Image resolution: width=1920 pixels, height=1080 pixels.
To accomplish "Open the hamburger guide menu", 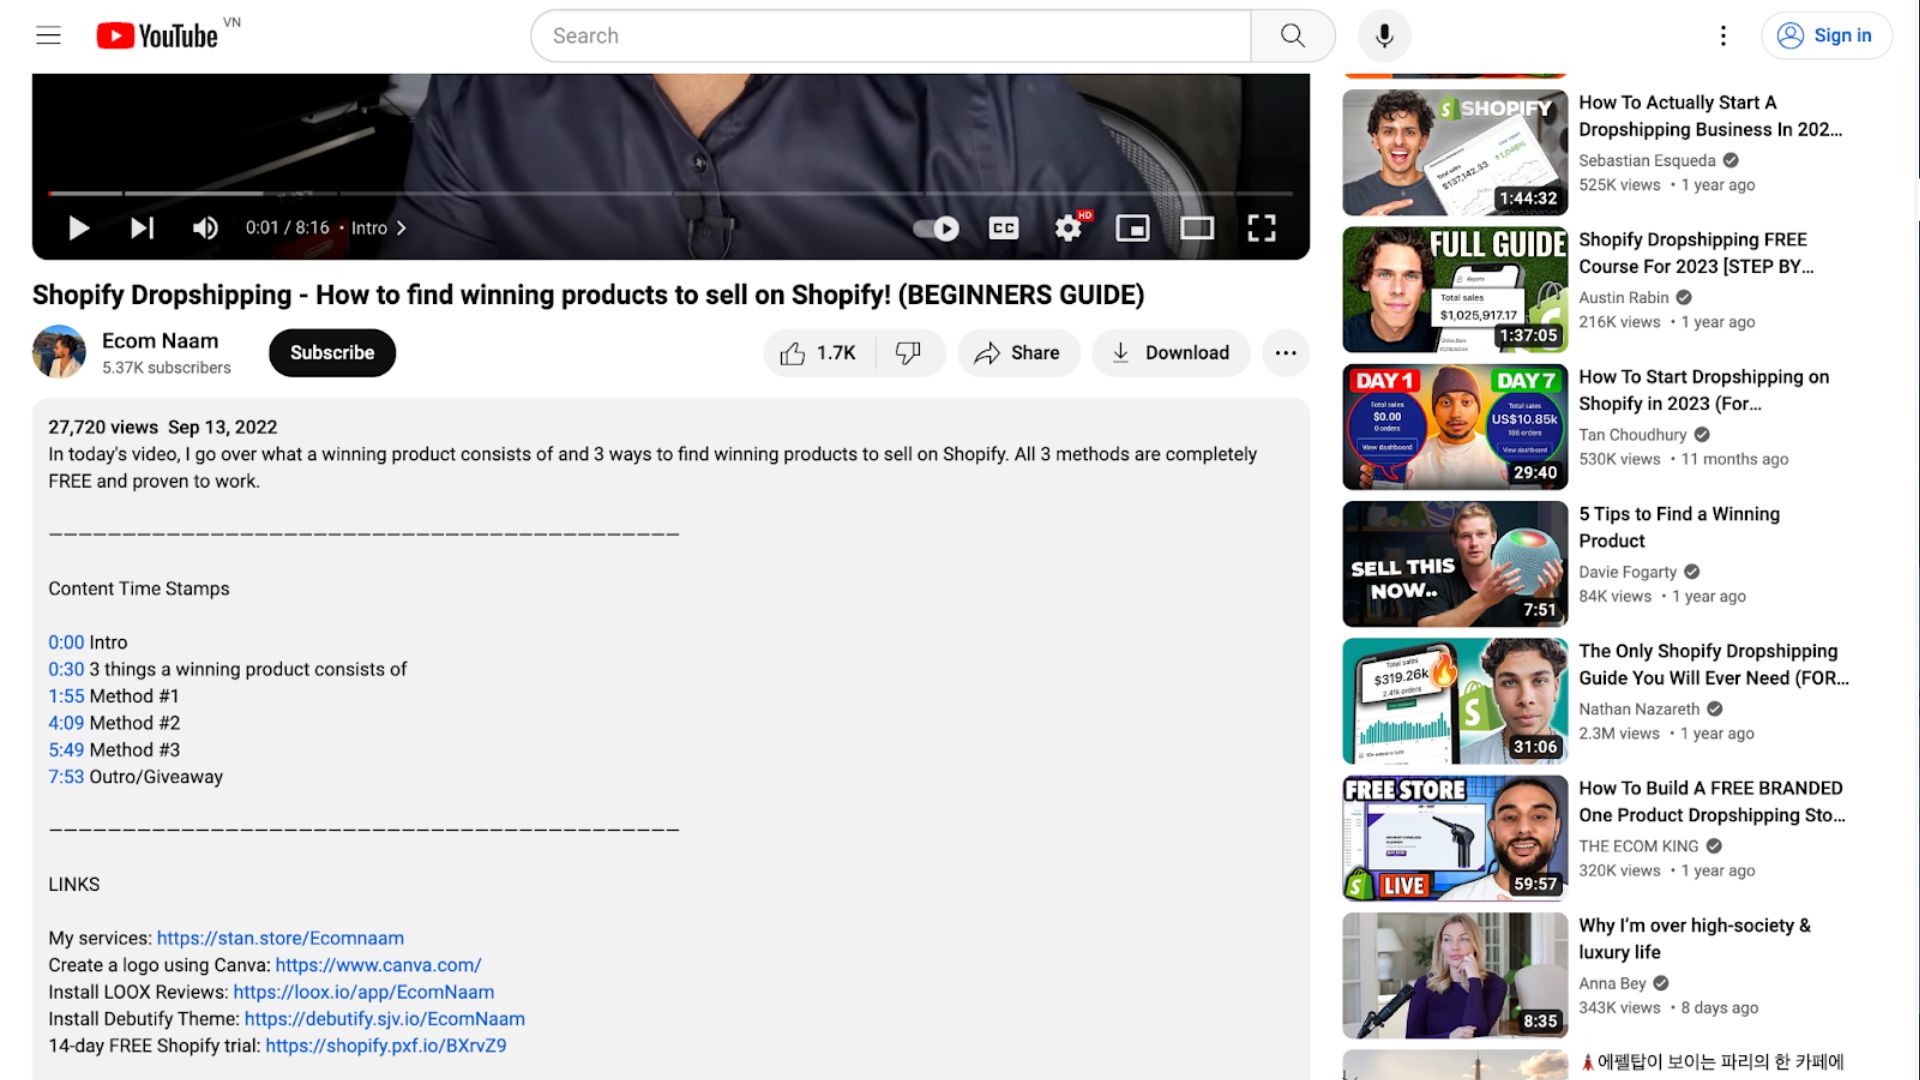I will [x=48, y=36].
